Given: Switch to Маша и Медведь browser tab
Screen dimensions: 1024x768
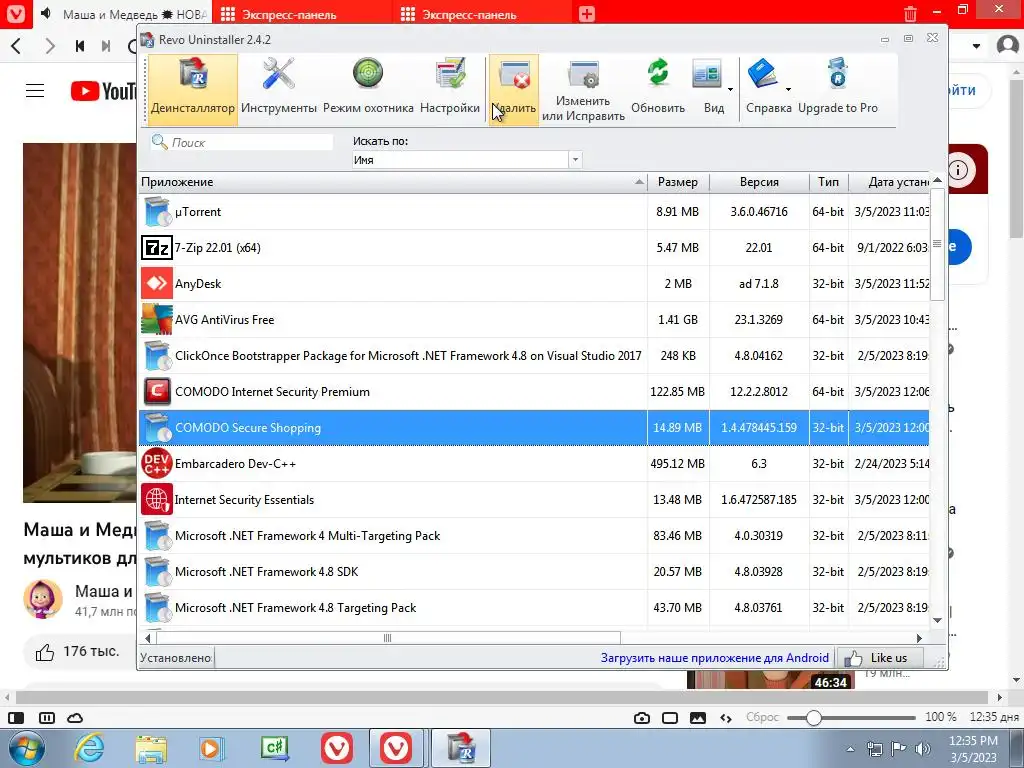Looking at the screenshot, I should coord(123,14).
